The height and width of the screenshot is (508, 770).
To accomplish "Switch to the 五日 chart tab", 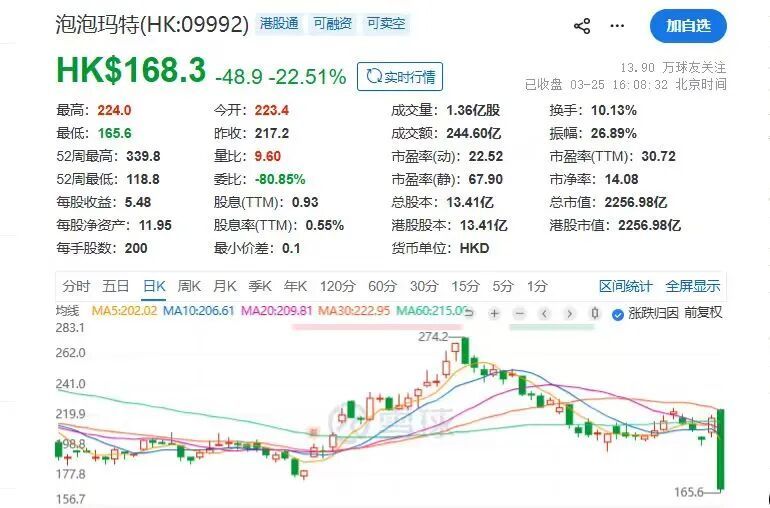I will [116, 285].
